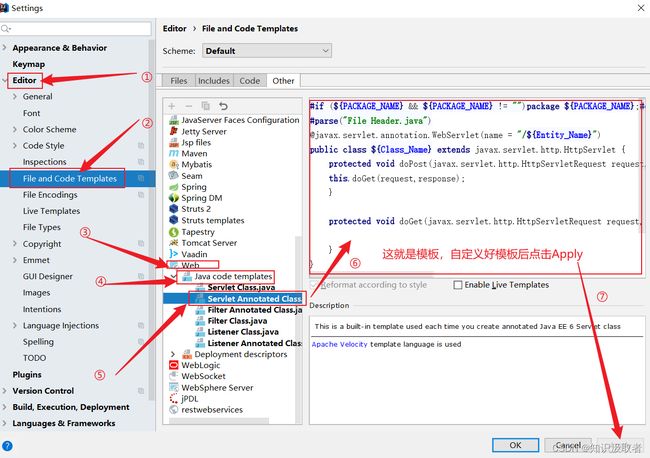
Task: Select the jPDL icon
Action: point(174,399)
